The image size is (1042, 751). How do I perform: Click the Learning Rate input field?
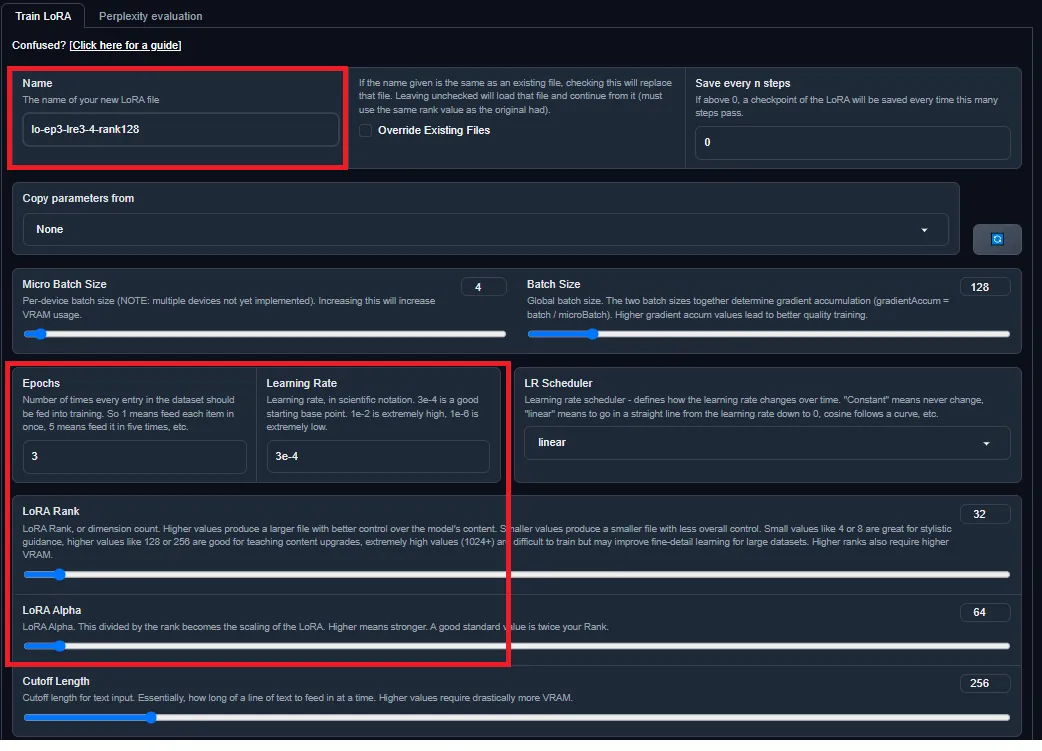[x=378, y=456]
